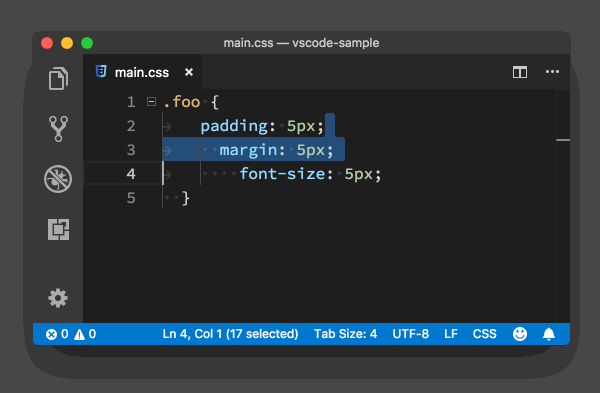Viewport: 600px width, 393px height.
Task: Split the editor to the side
Action: (520, 72)
